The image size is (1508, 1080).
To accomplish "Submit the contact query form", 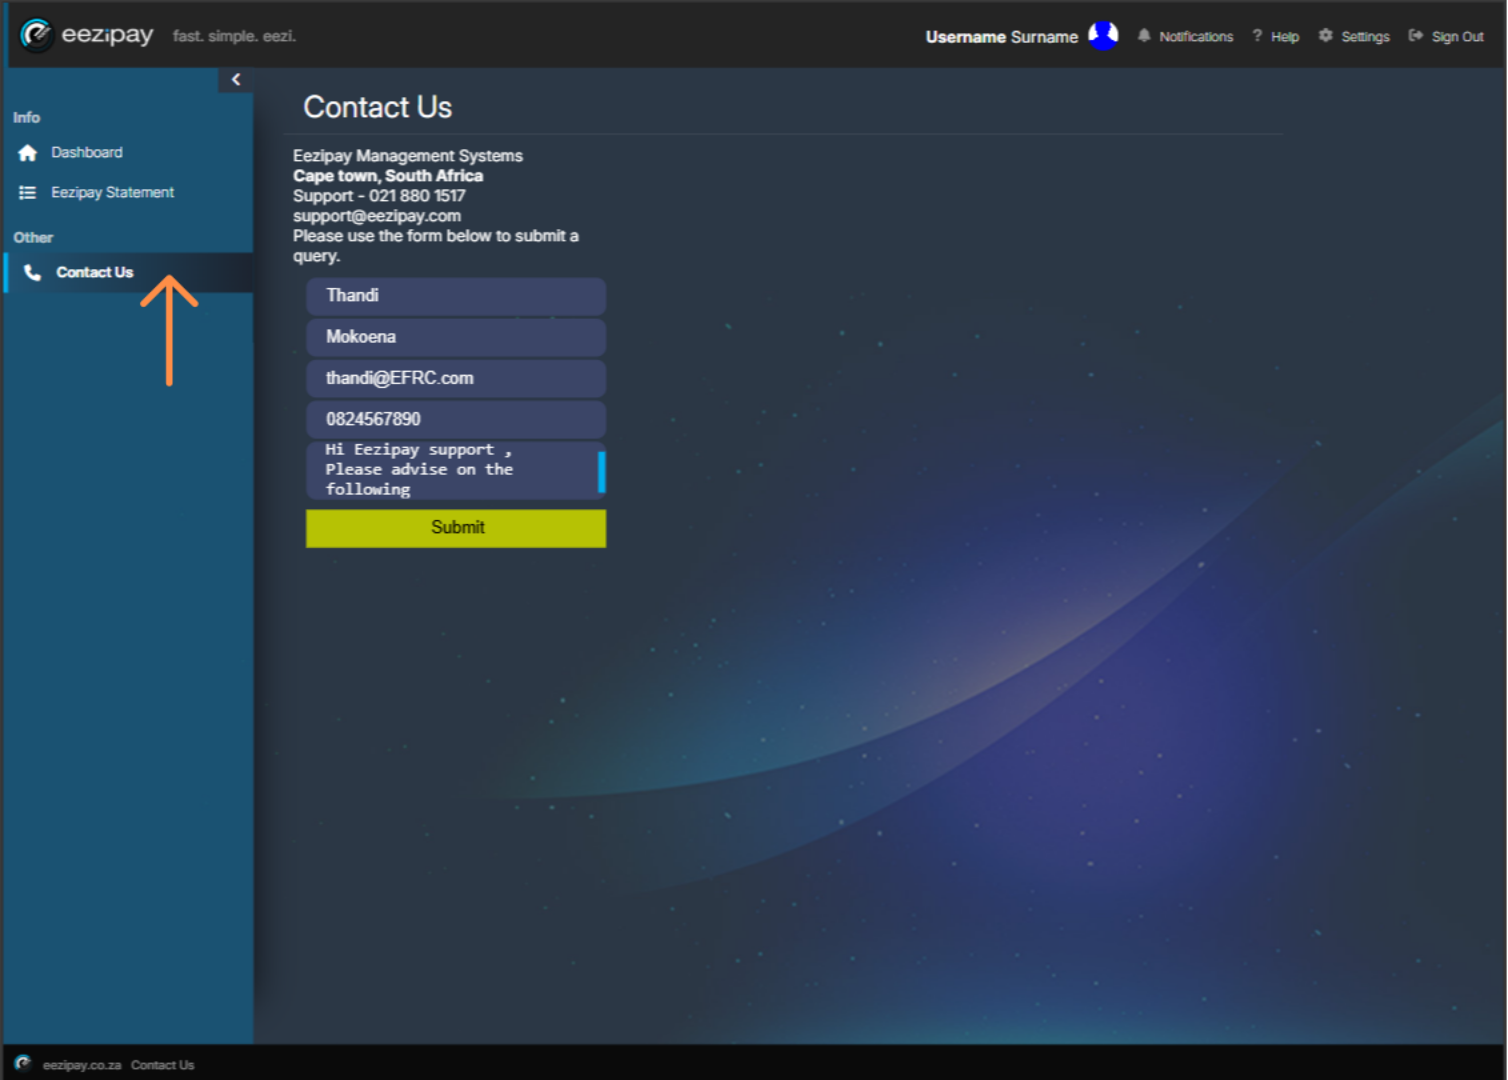I will tap(456, 528).
